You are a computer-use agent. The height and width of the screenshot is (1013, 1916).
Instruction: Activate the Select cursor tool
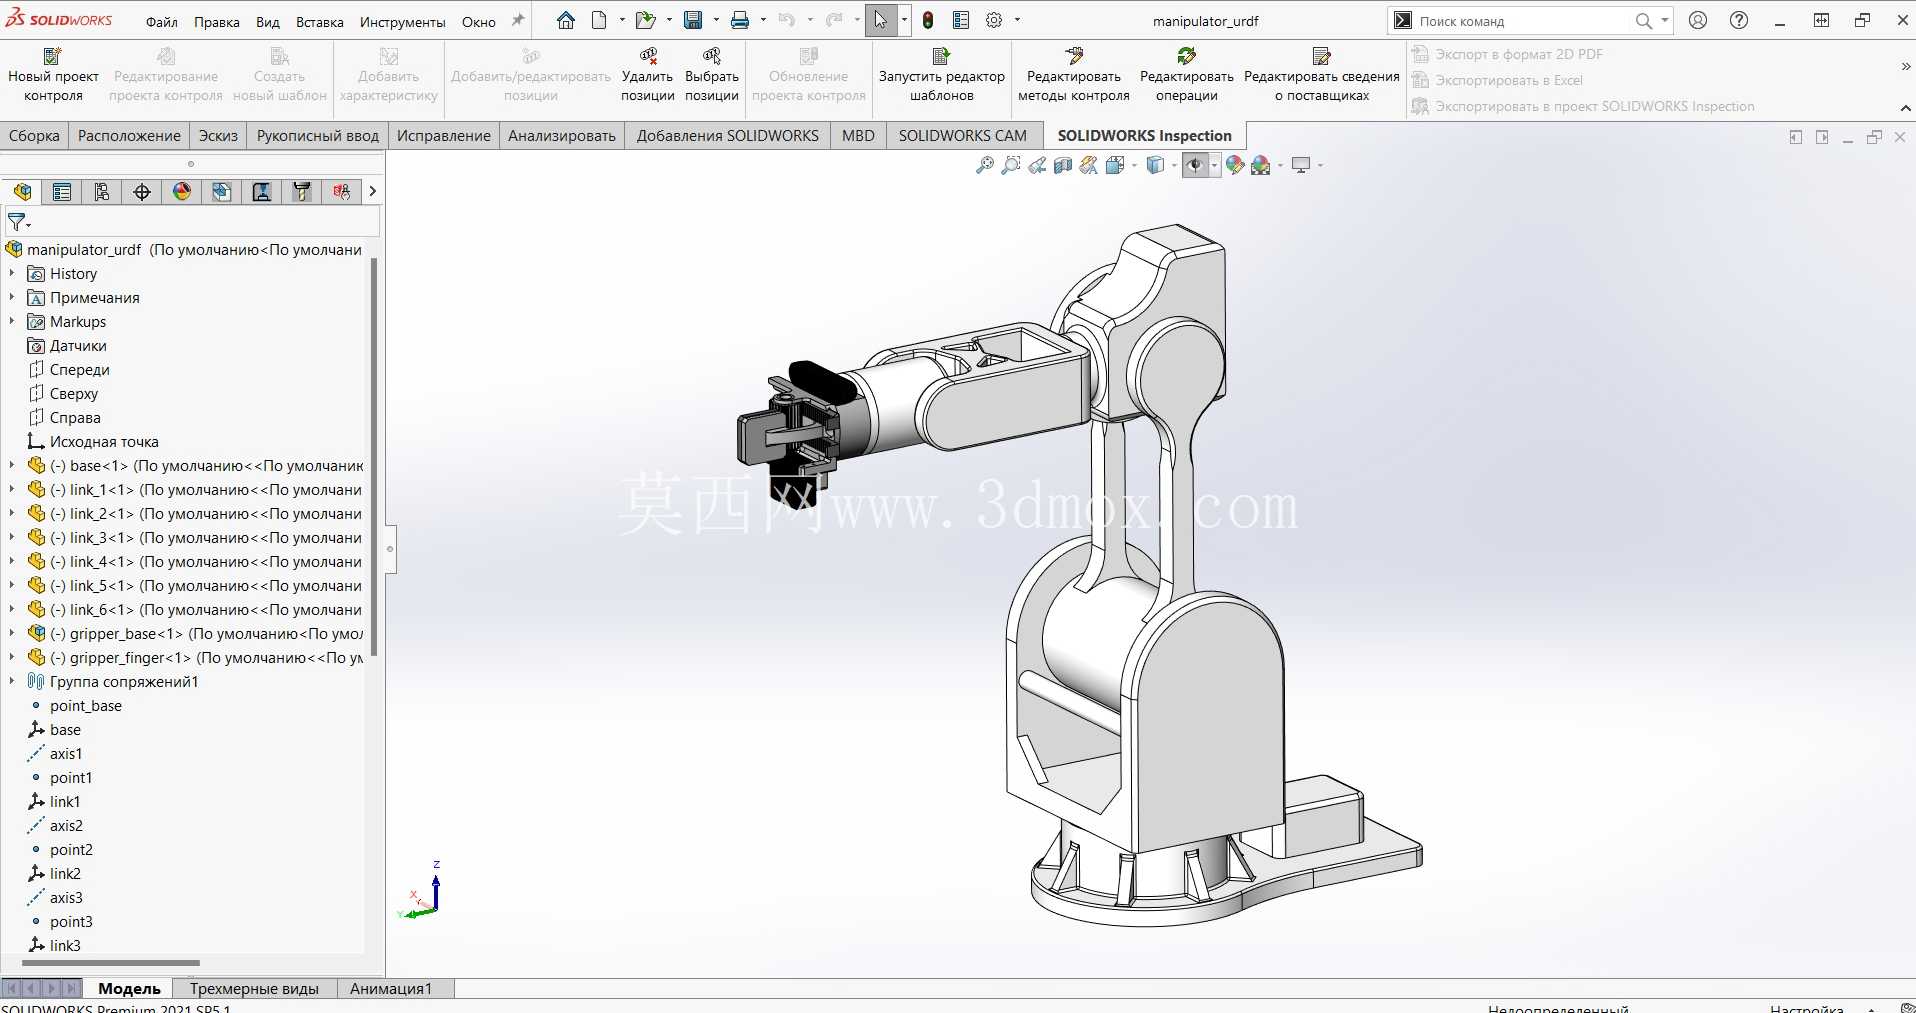(880, 20)
